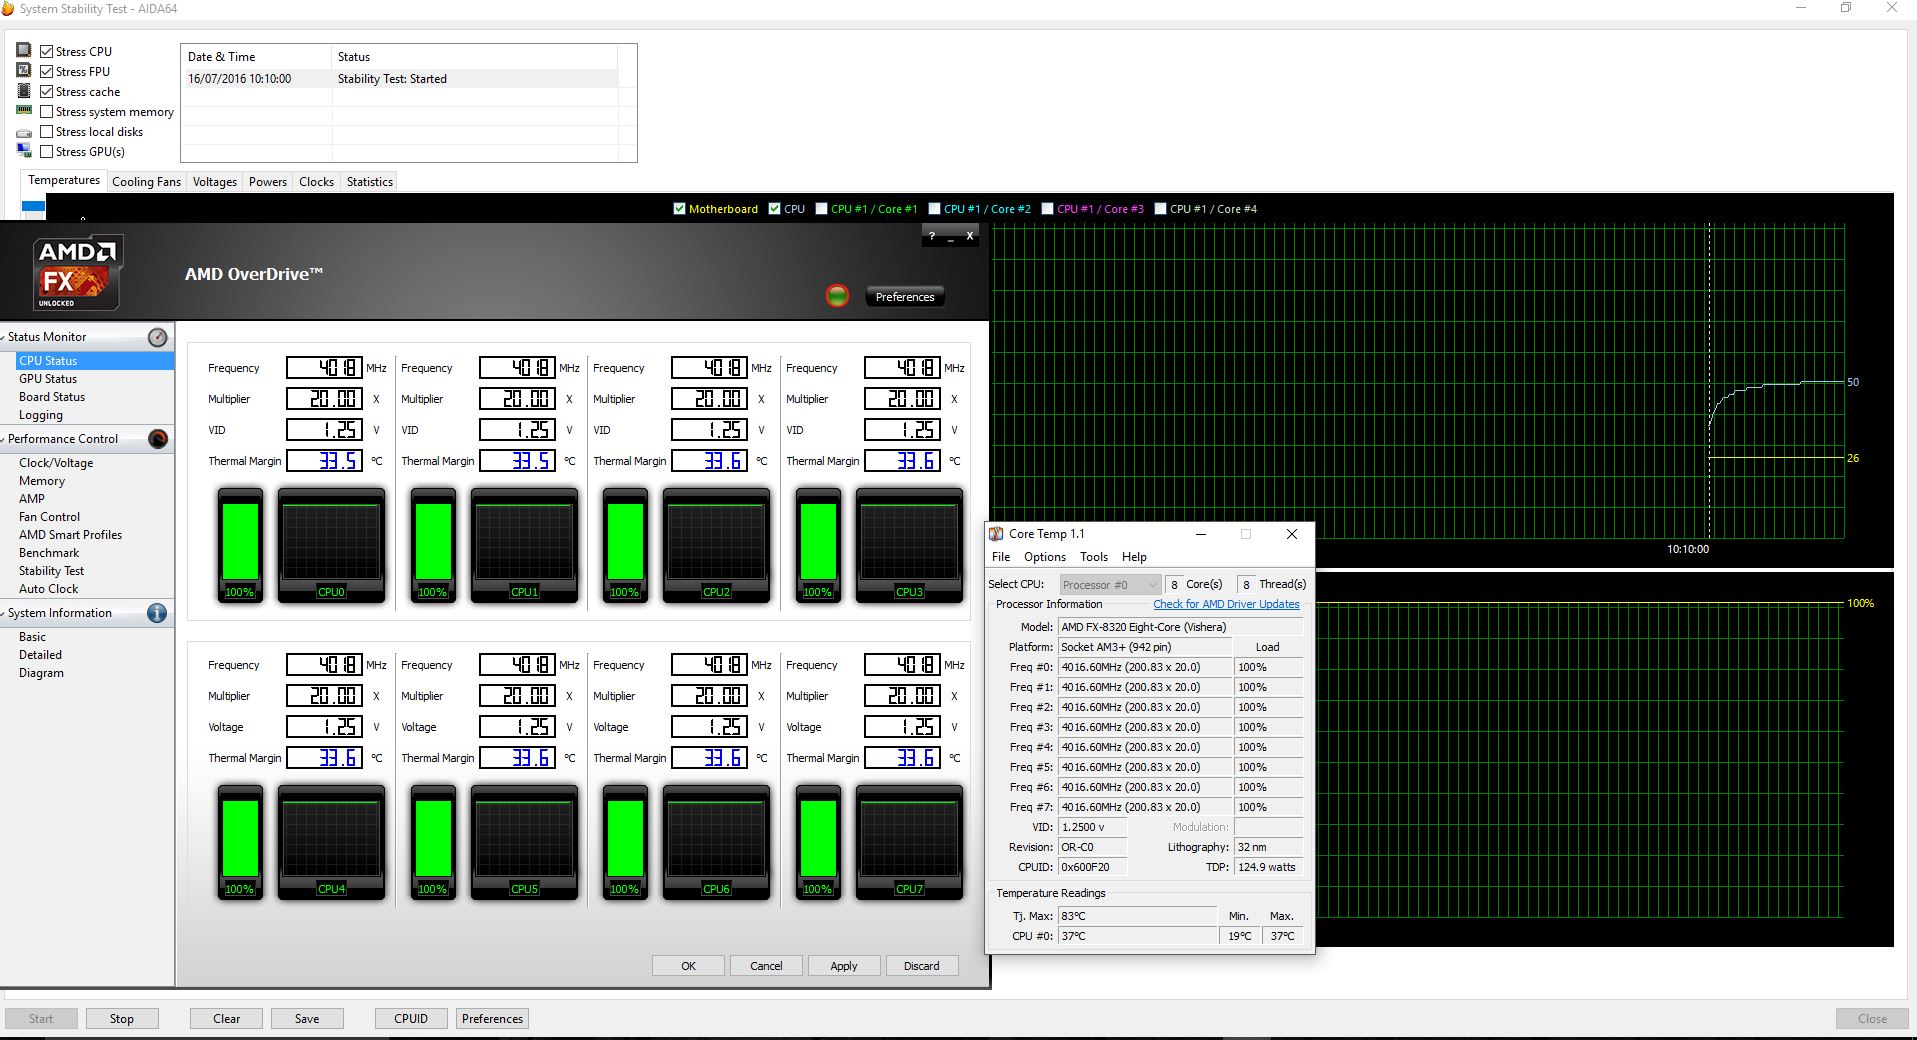The width and height of the screenshot is (1917, 1040).
Task: Open AMD Smart Profiles
Action: (70, 535)
